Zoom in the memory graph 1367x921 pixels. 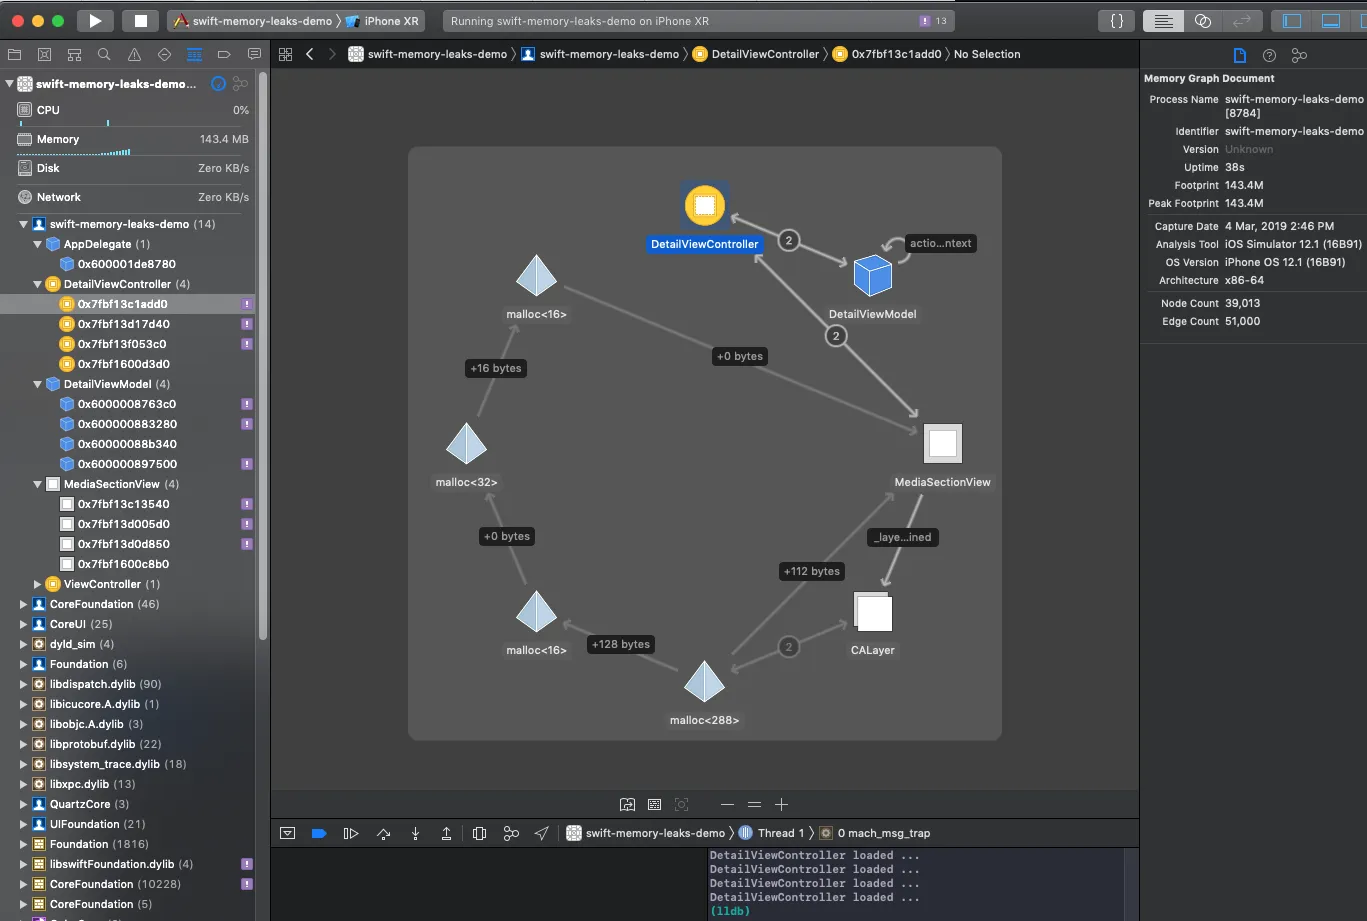782,804
